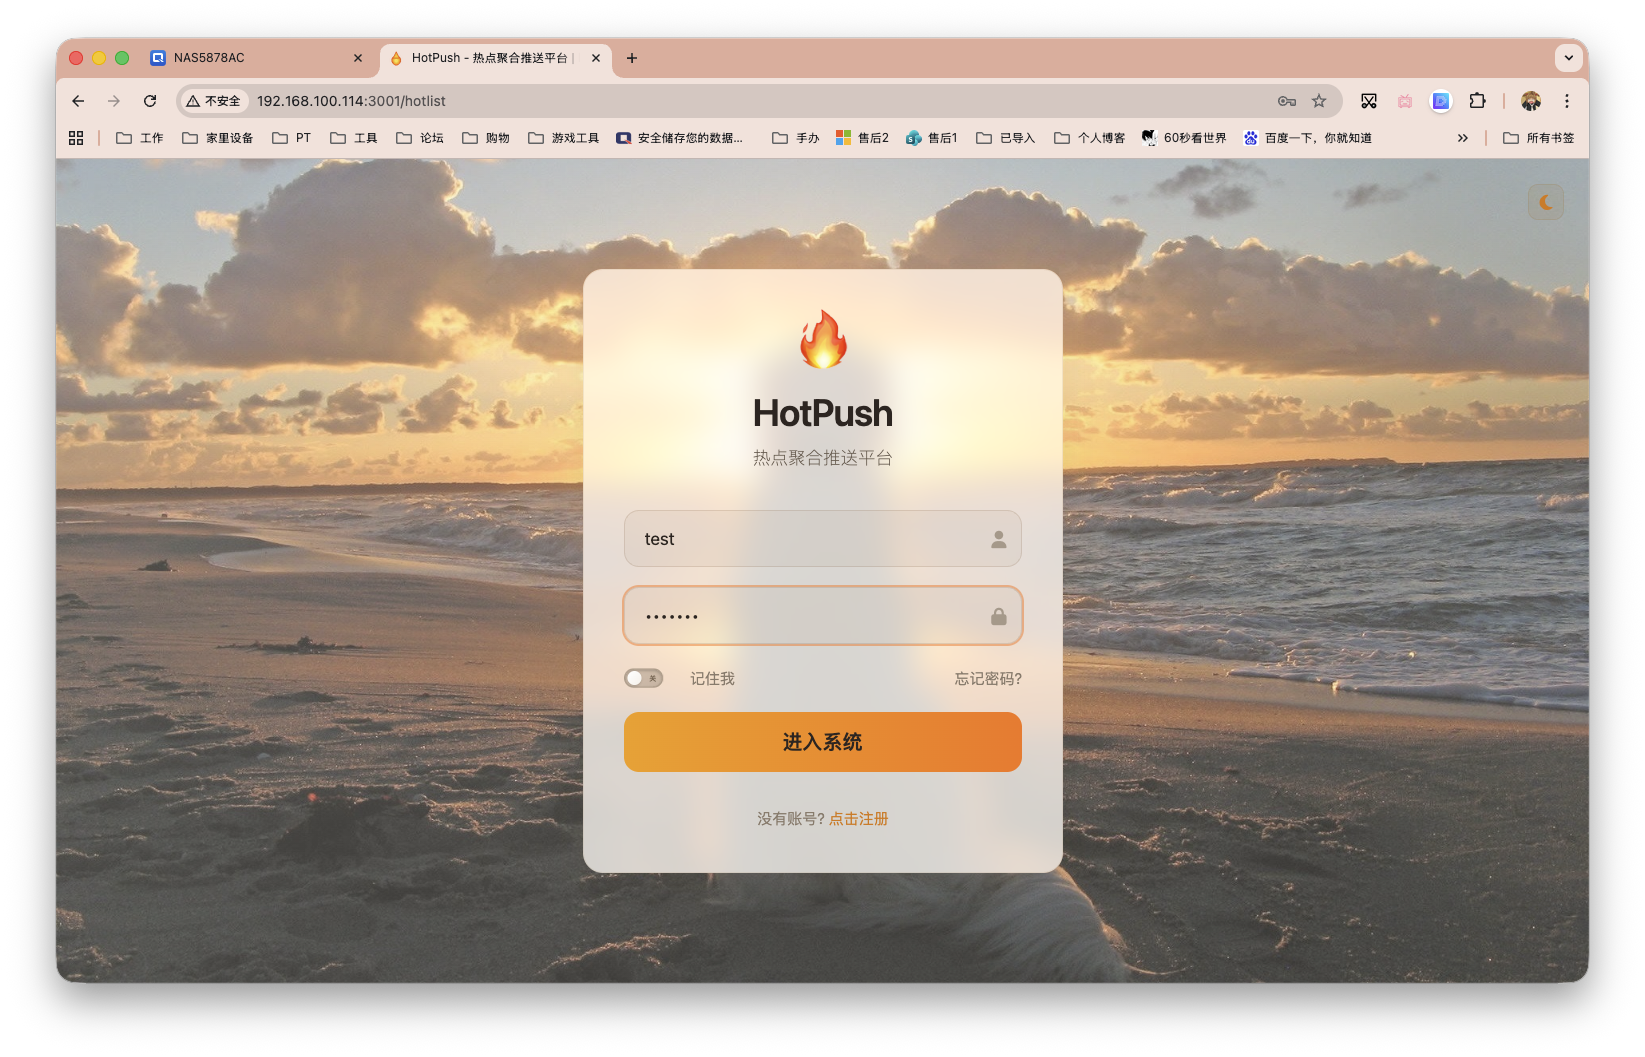Enable the 记住我 remember-me switch

pos(643,678)
